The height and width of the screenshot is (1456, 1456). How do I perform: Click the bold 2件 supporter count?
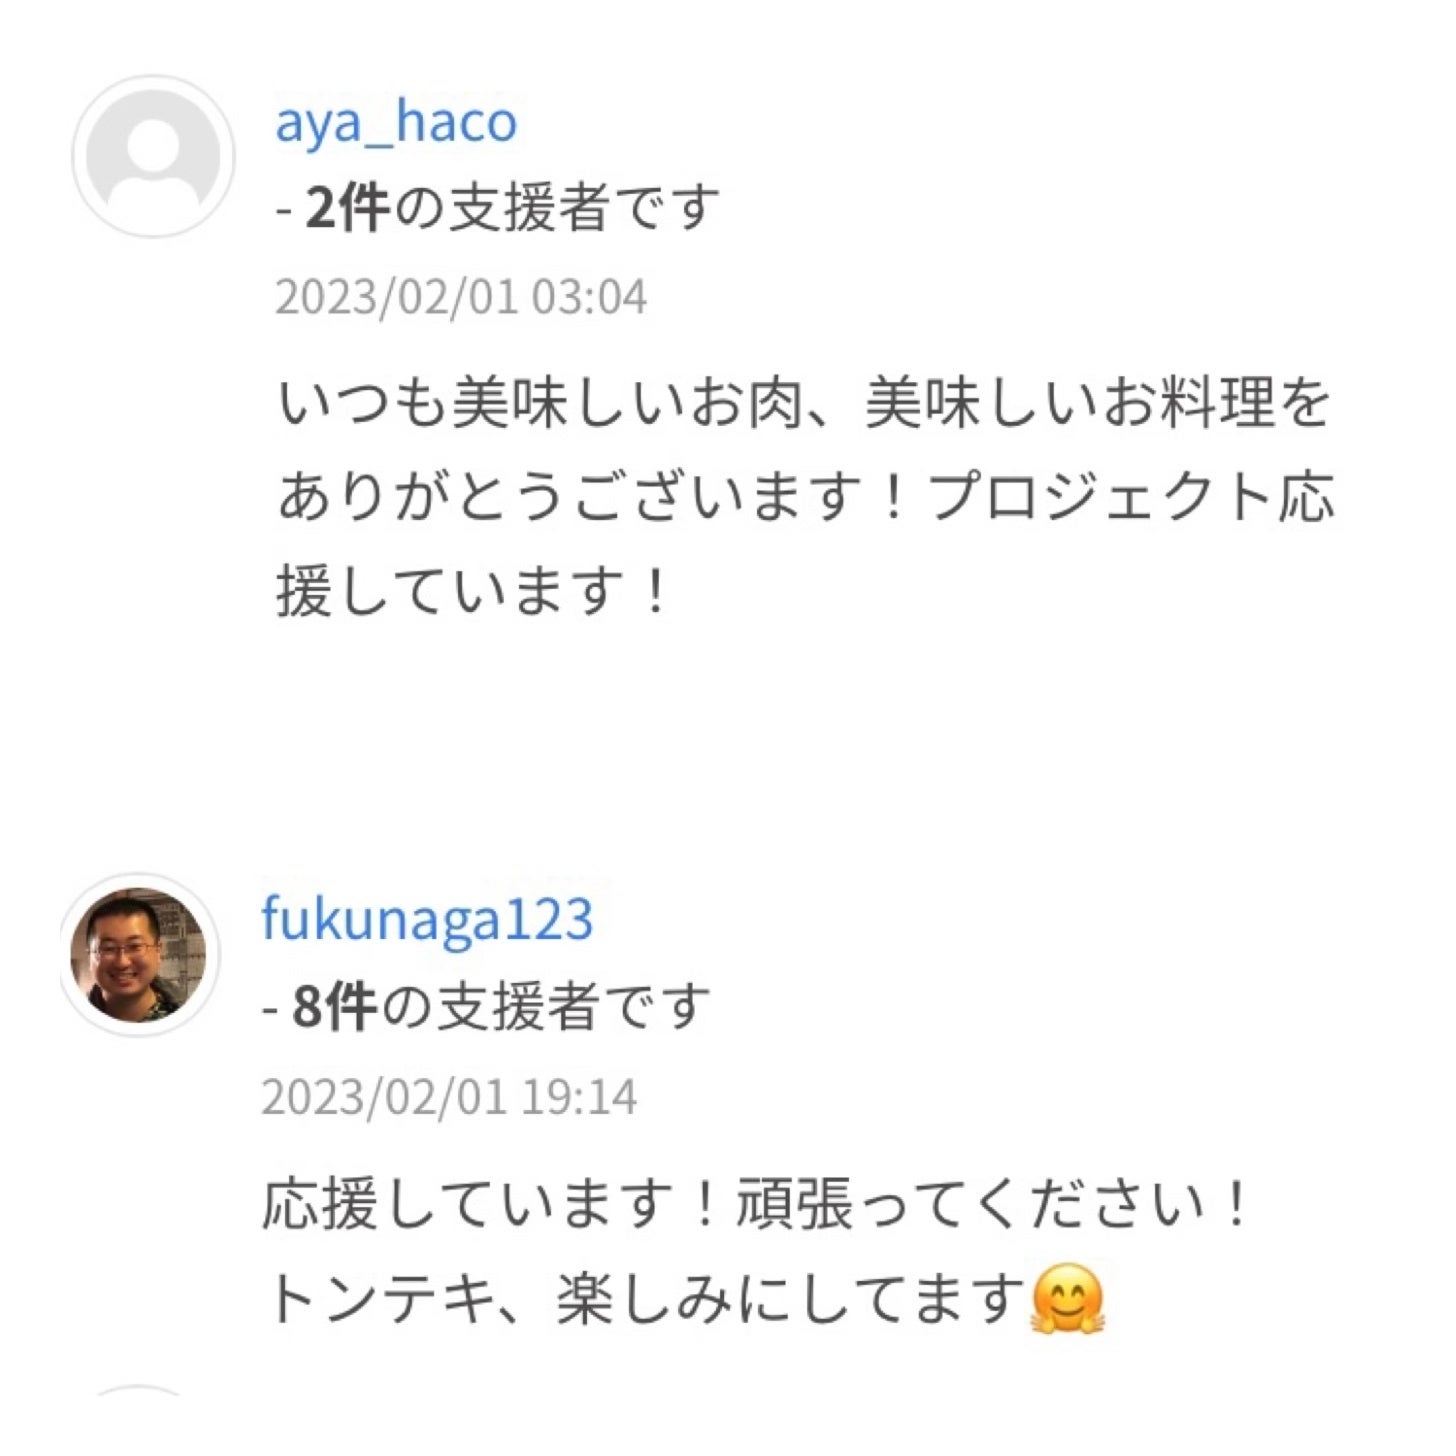[x=346, y=208]
